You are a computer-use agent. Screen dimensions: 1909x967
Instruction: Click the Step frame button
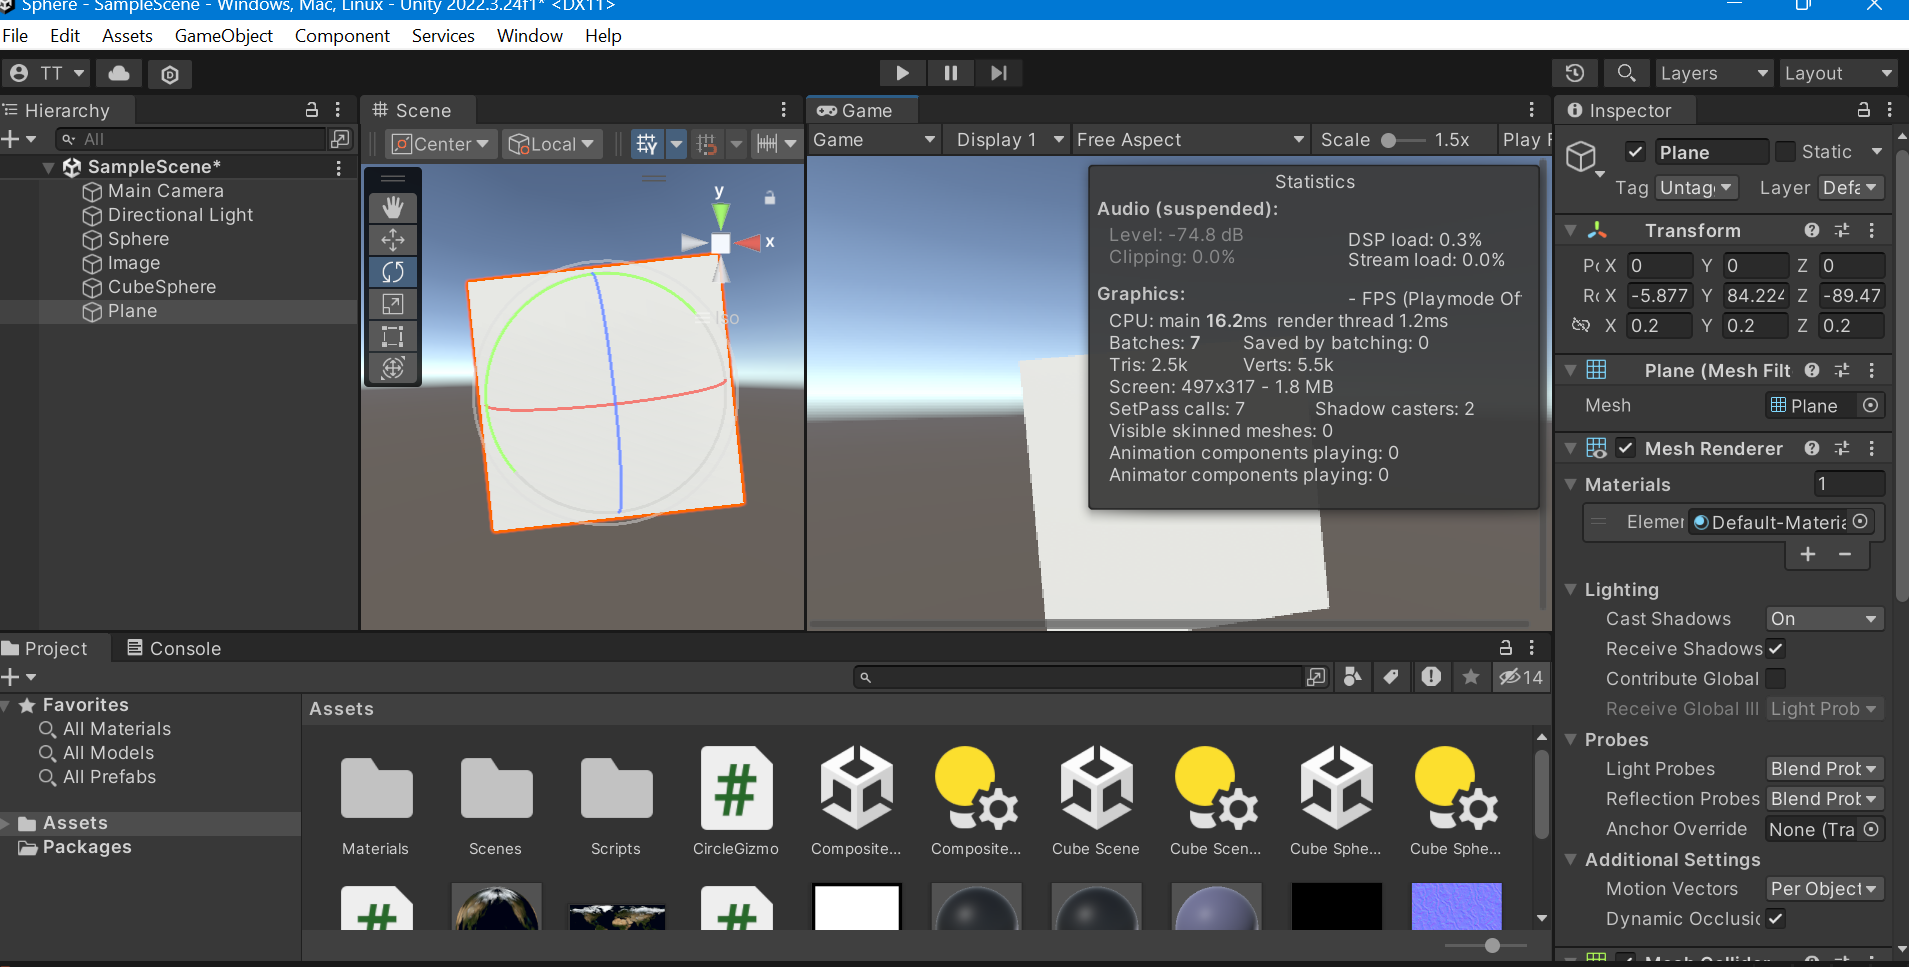(x=998, y=73)
